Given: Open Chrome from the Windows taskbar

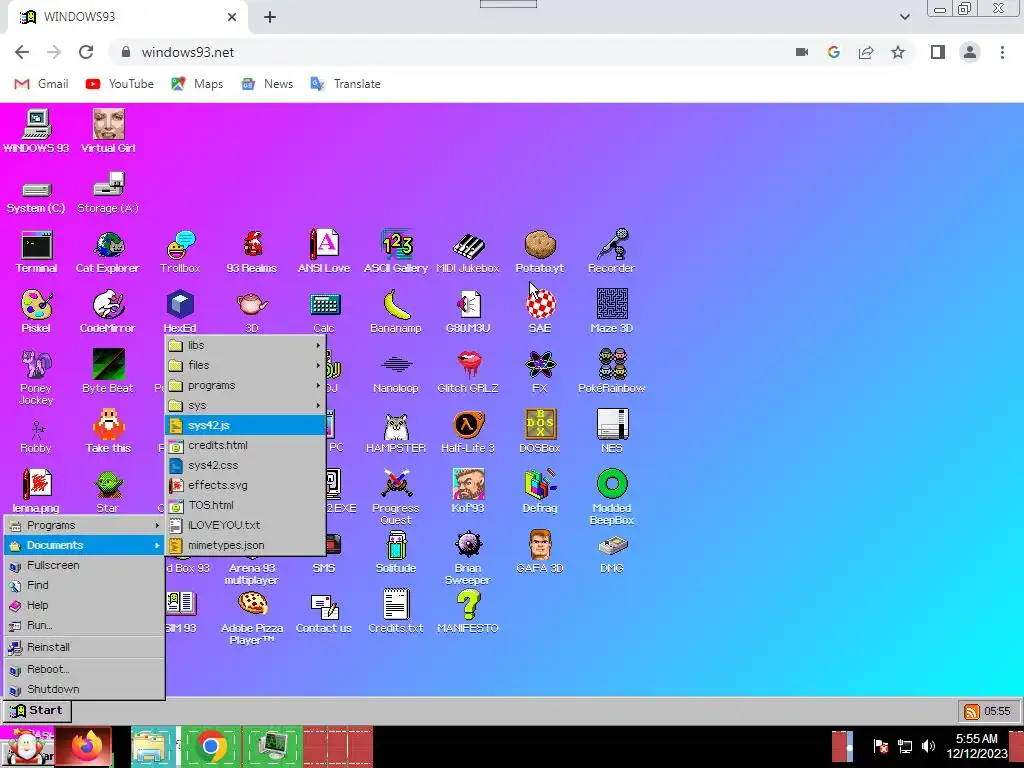Looking at the screenshot, I should pos(211,746).
